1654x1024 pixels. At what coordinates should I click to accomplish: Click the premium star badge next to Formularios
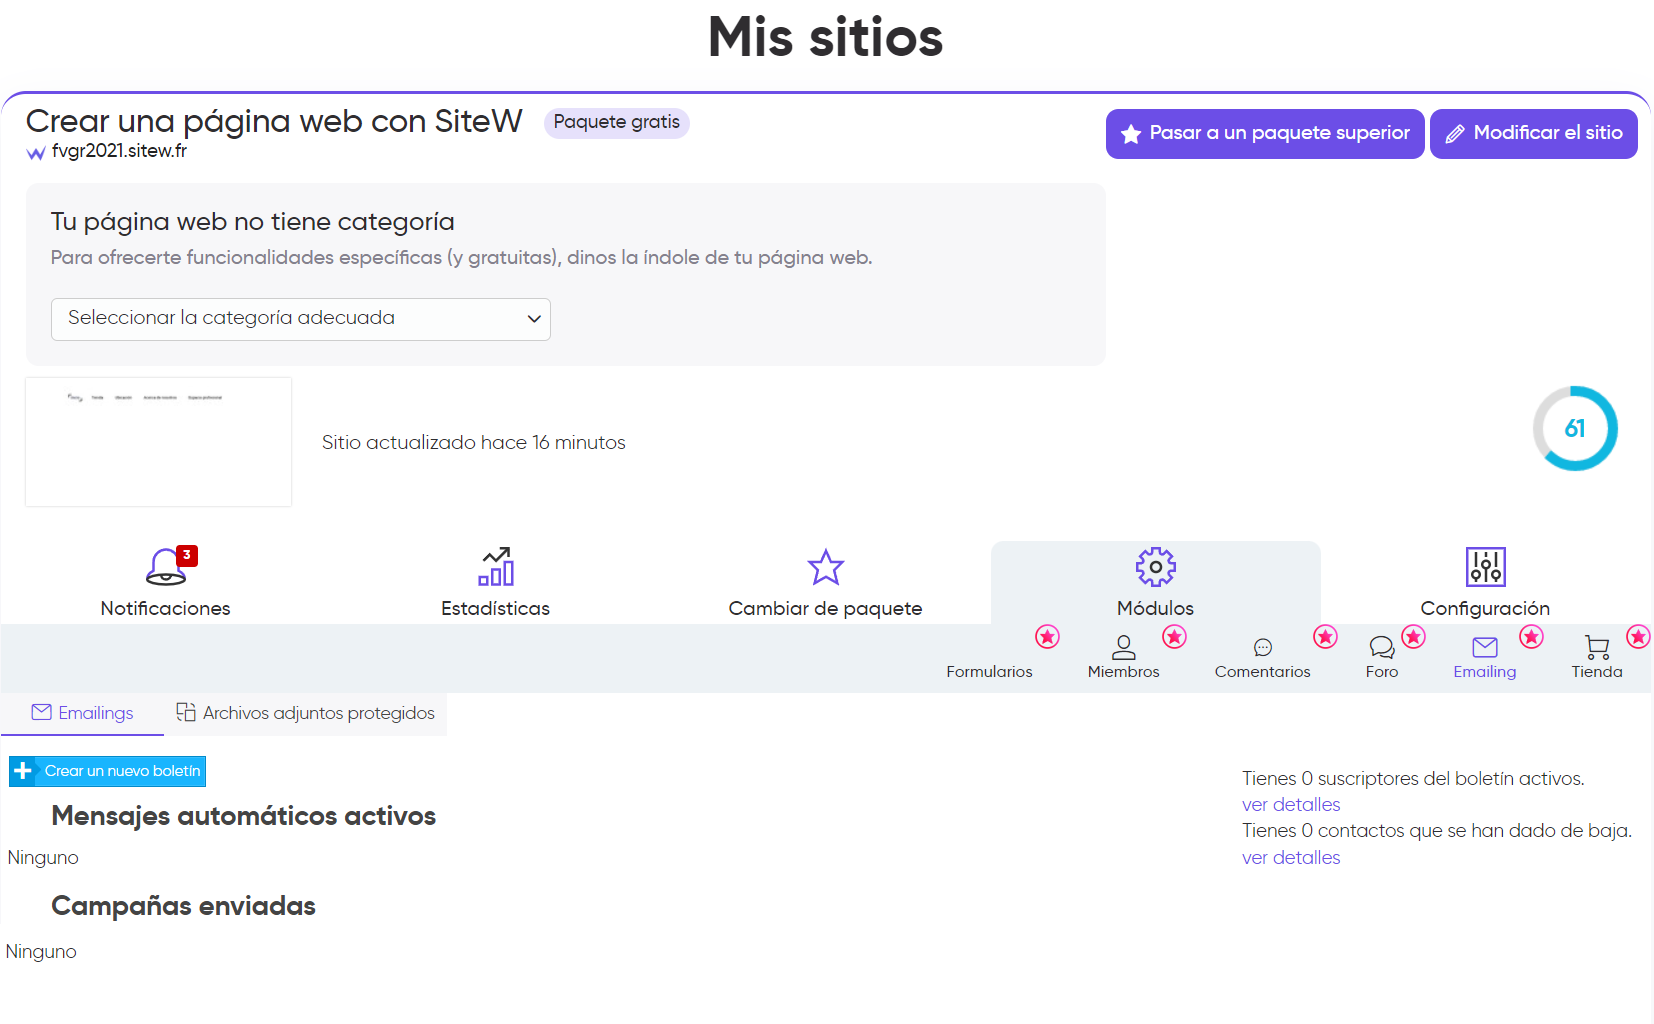[x=1047, y=637]
